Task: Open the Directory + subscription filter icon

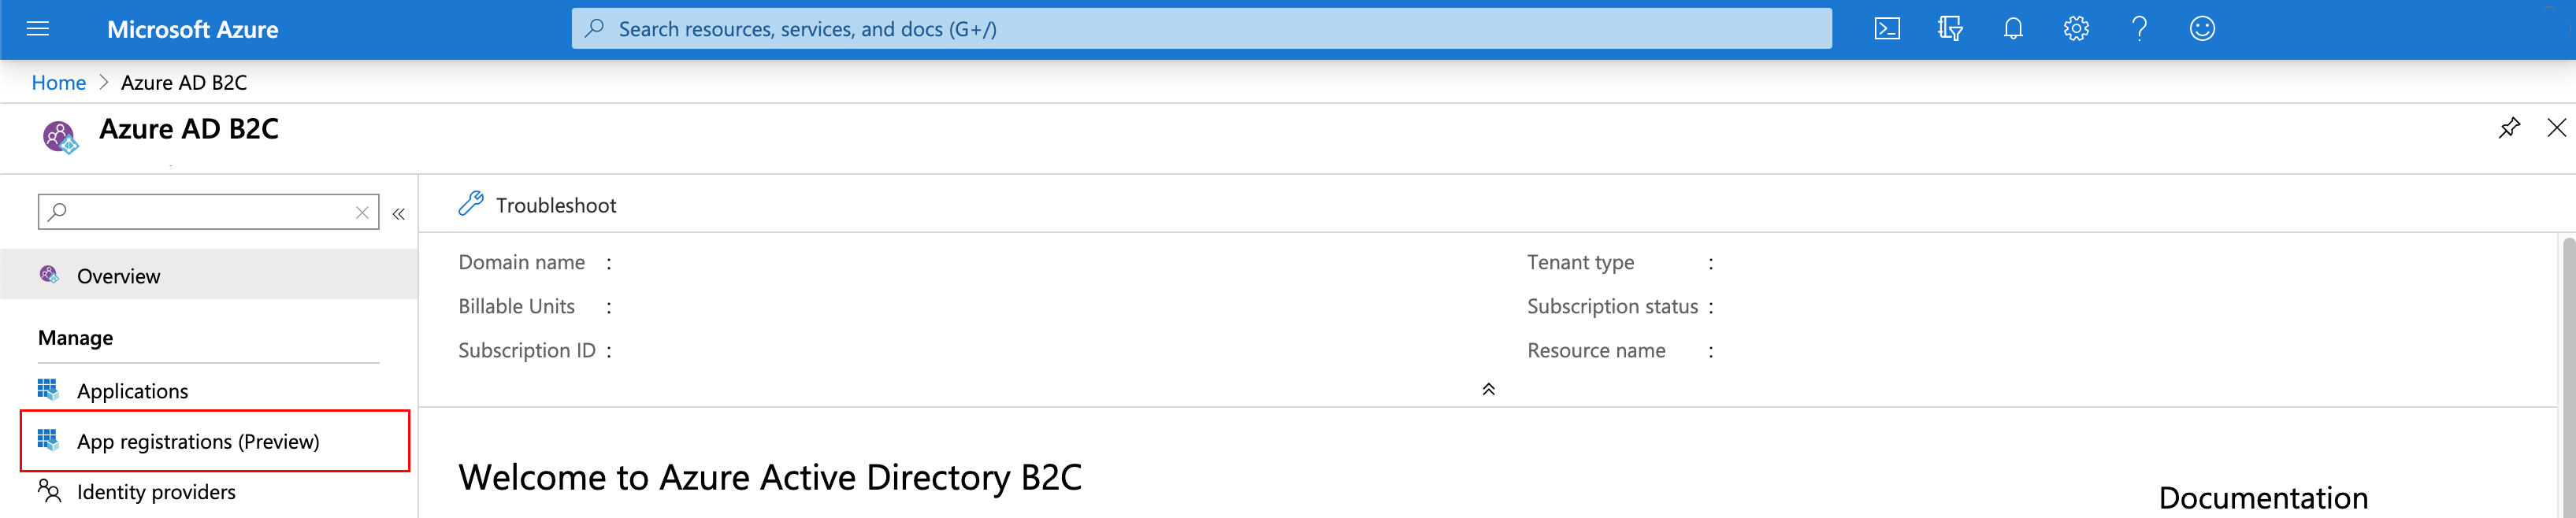Action: pos(1949,29)
